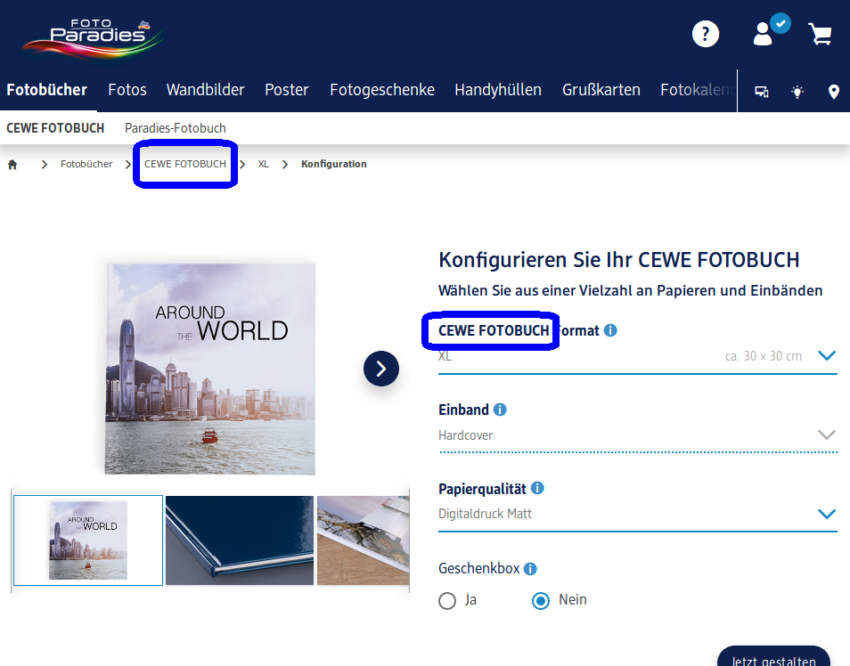The image size is (850, 666).
Task: Go to the home breadcrumb icon
Action: [12, 164]
